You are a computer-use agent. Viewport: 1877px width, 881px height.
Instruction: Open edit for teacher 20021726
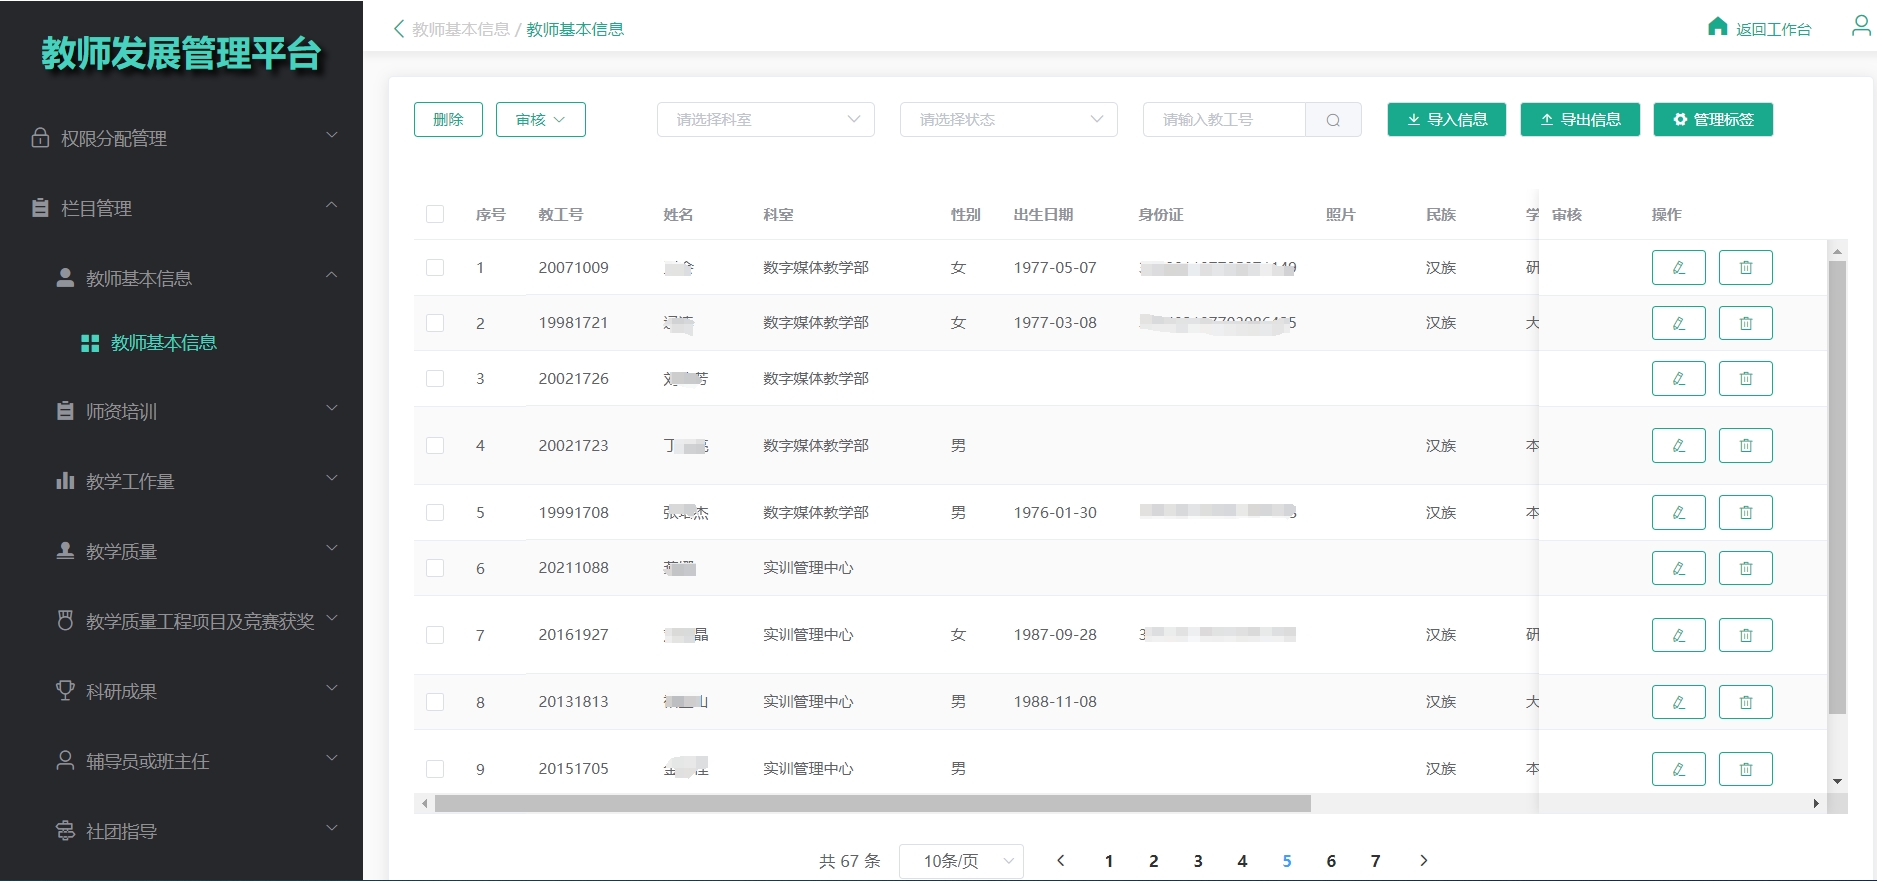pos(1678,379)
